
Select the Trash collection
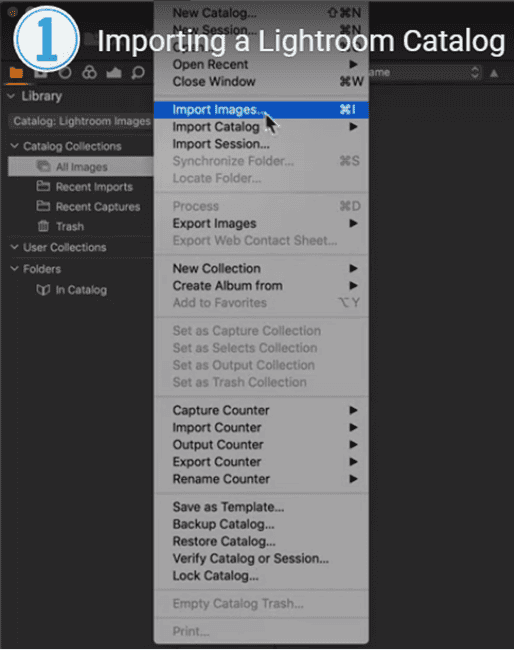81,226
